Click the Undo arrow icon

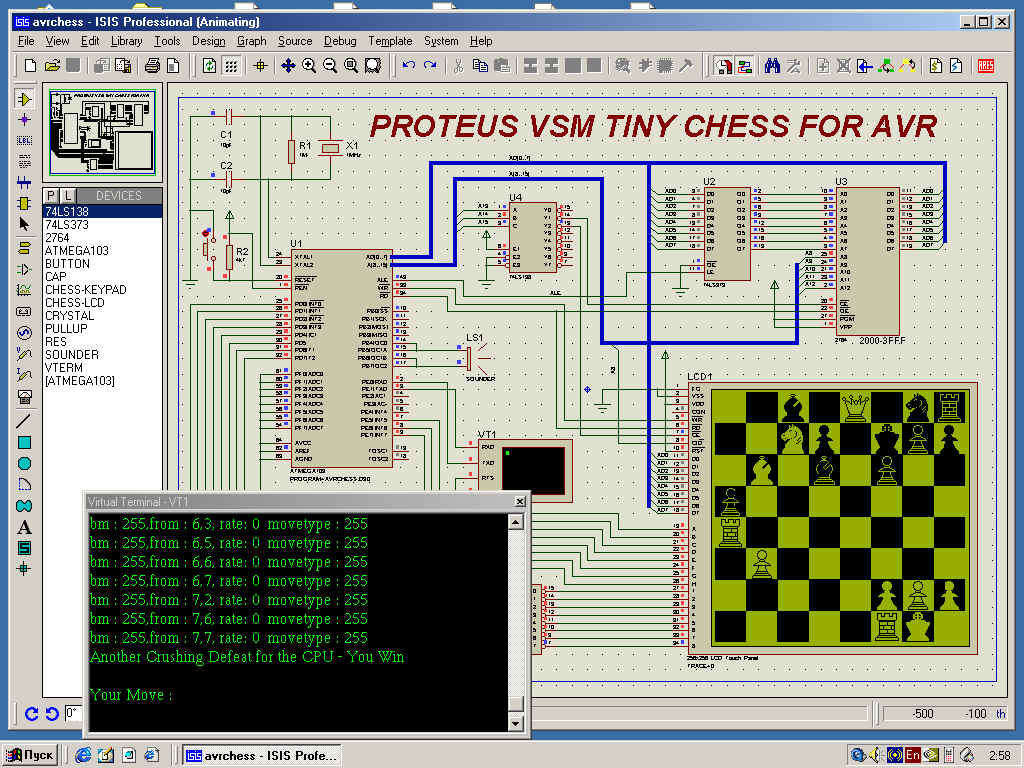[x=408, y=66]
